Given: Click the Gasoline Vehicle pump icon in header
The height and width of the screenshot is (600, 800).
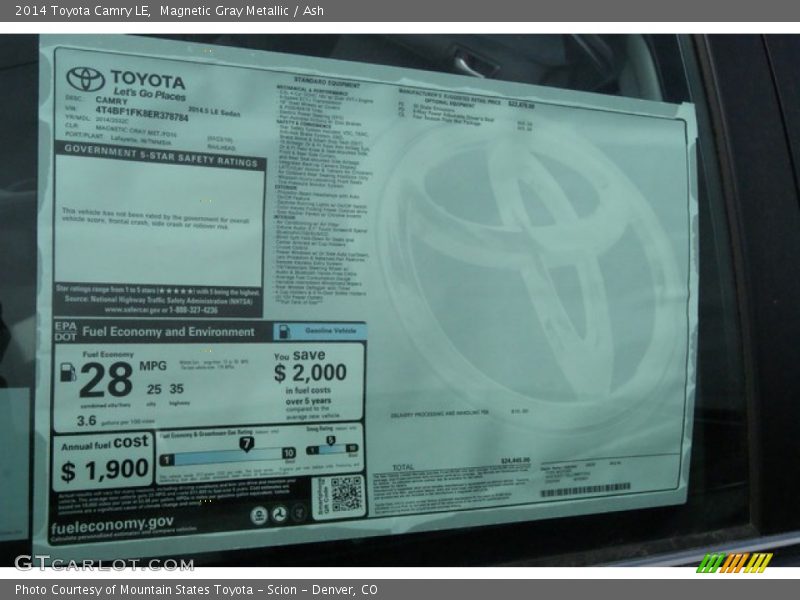Looking at the screenshot, I should pyautogui.click(x=283, y=332).
